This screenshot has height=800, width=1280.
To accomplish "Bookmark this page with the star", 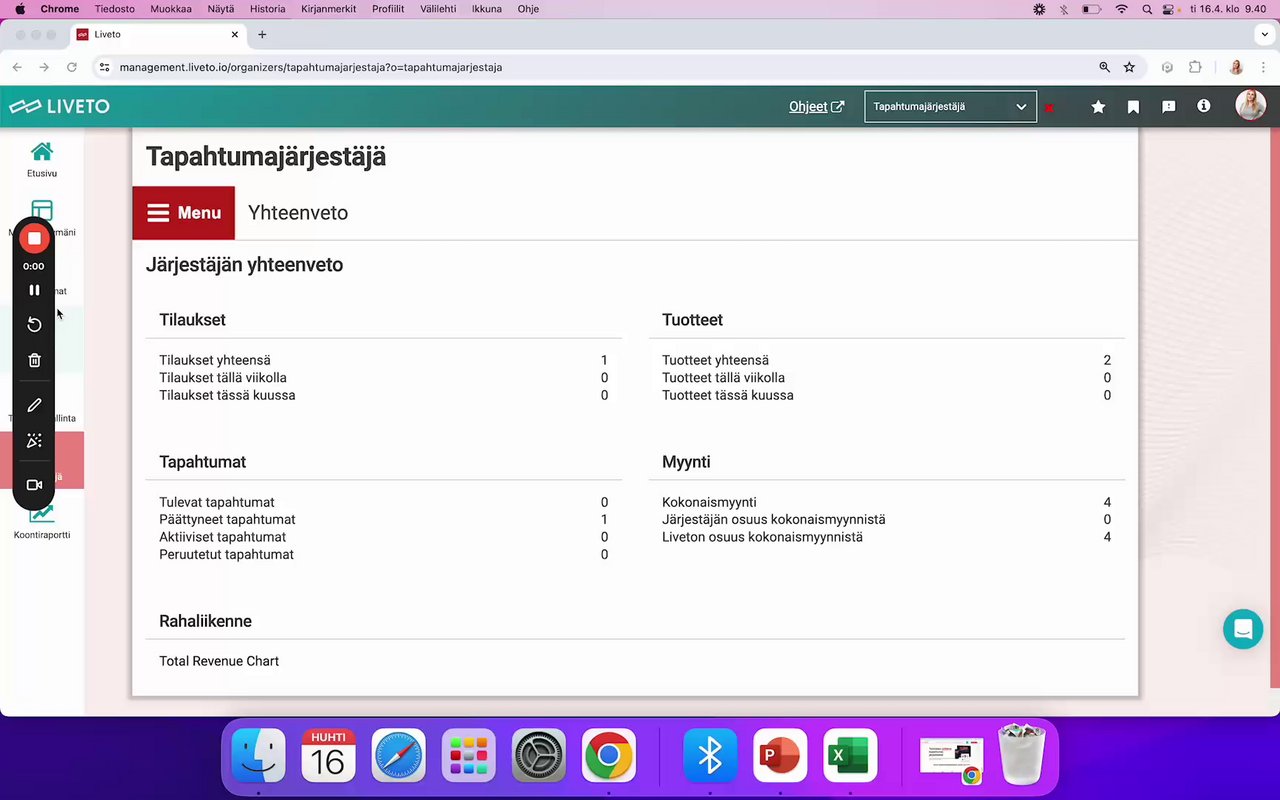I will pyautogui.click(x=1129, y=67).
